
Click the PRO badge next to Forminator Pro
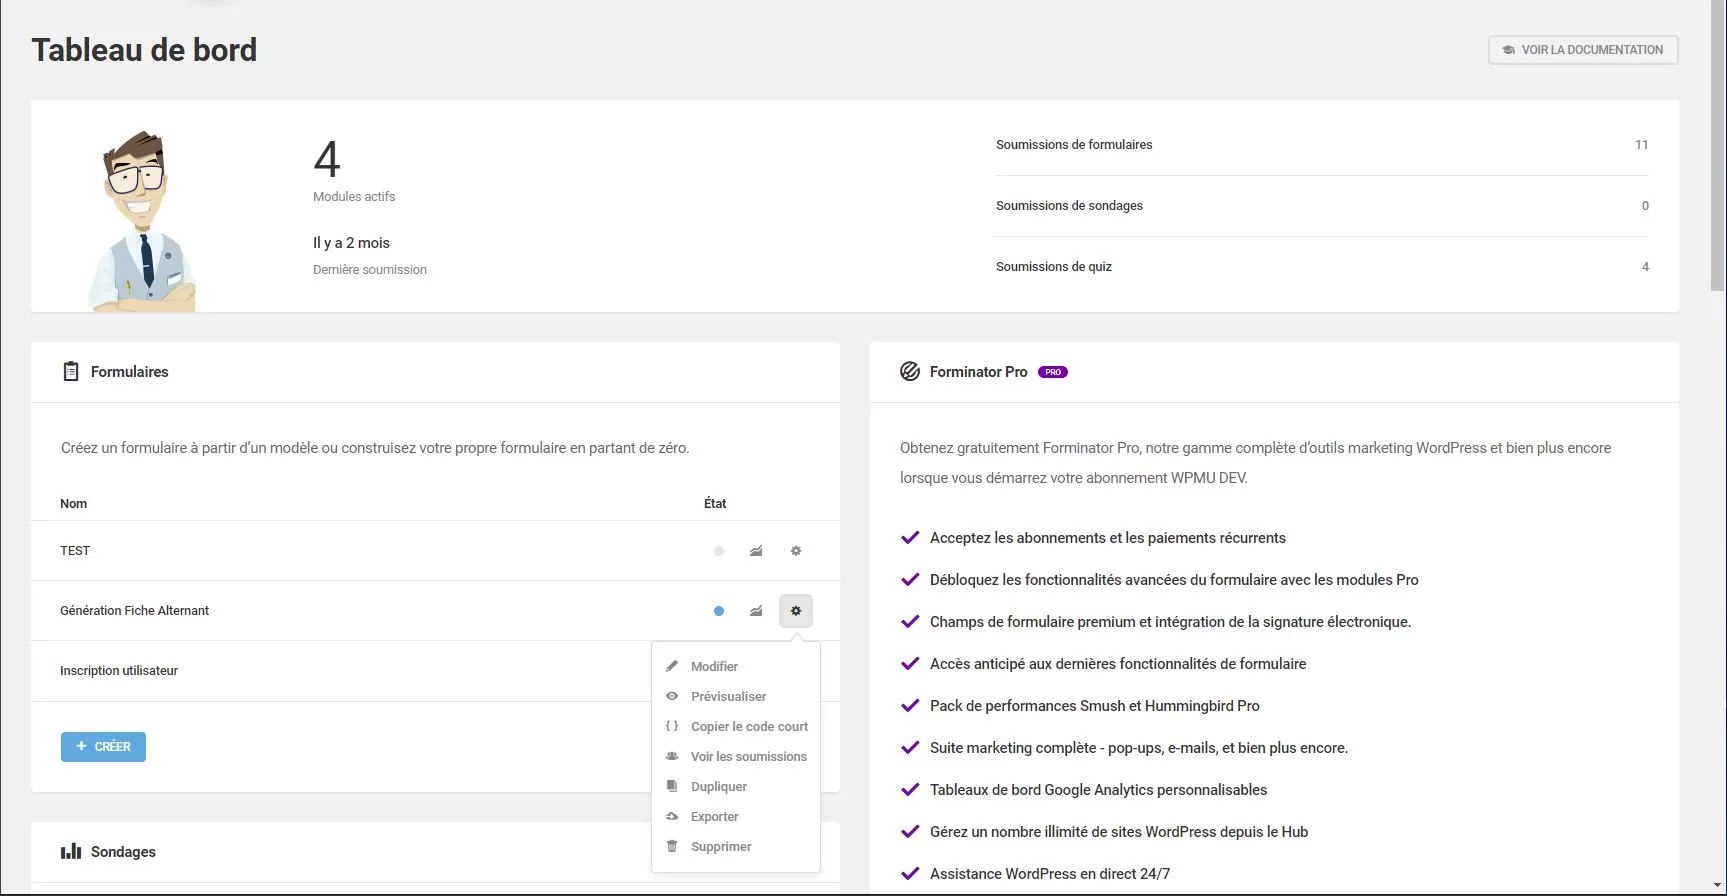tap(1053, 372)
